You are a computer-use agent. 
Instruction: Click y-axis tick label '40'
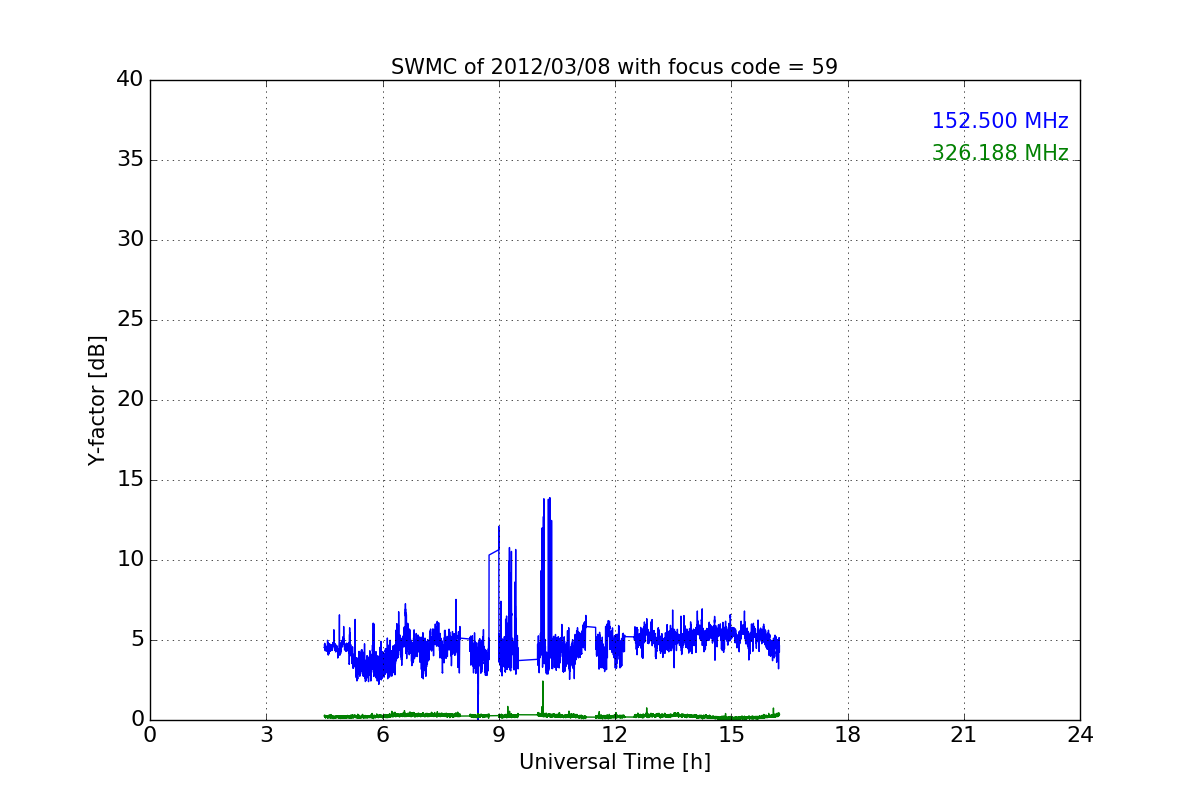[130, 80]
